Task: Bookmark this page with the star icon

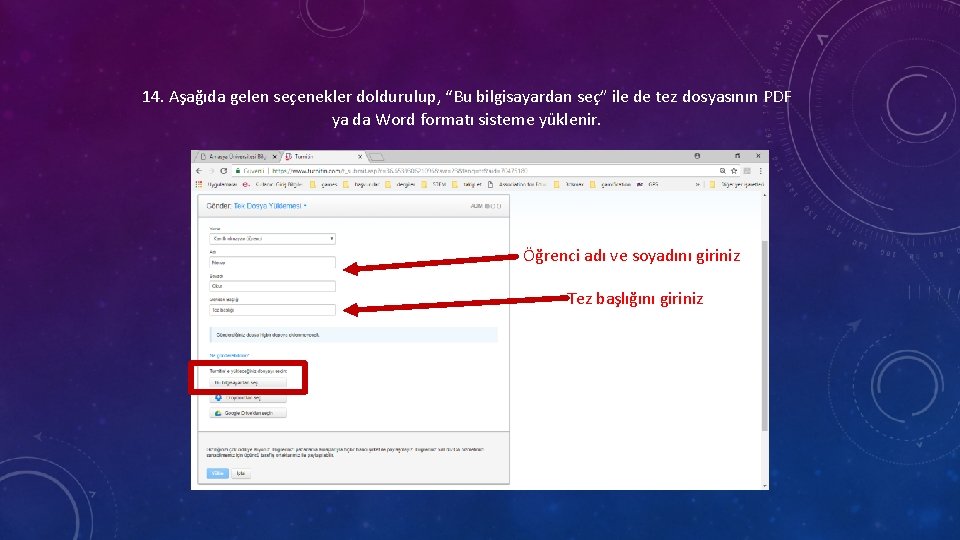Action: [734, 171]
